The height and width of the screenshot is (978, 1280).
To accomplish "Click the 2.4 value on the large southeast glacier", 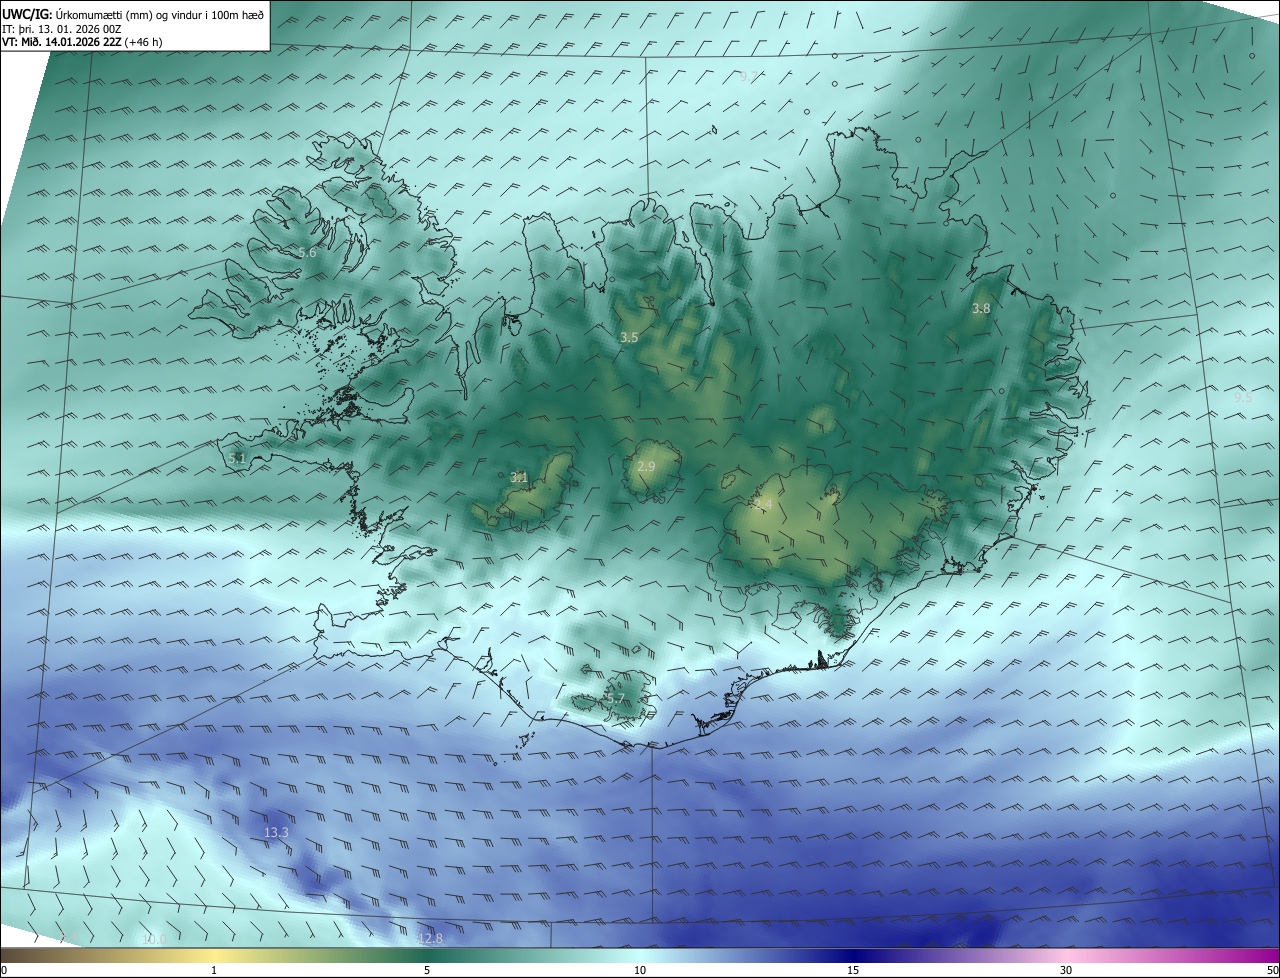I will point(763,505).
